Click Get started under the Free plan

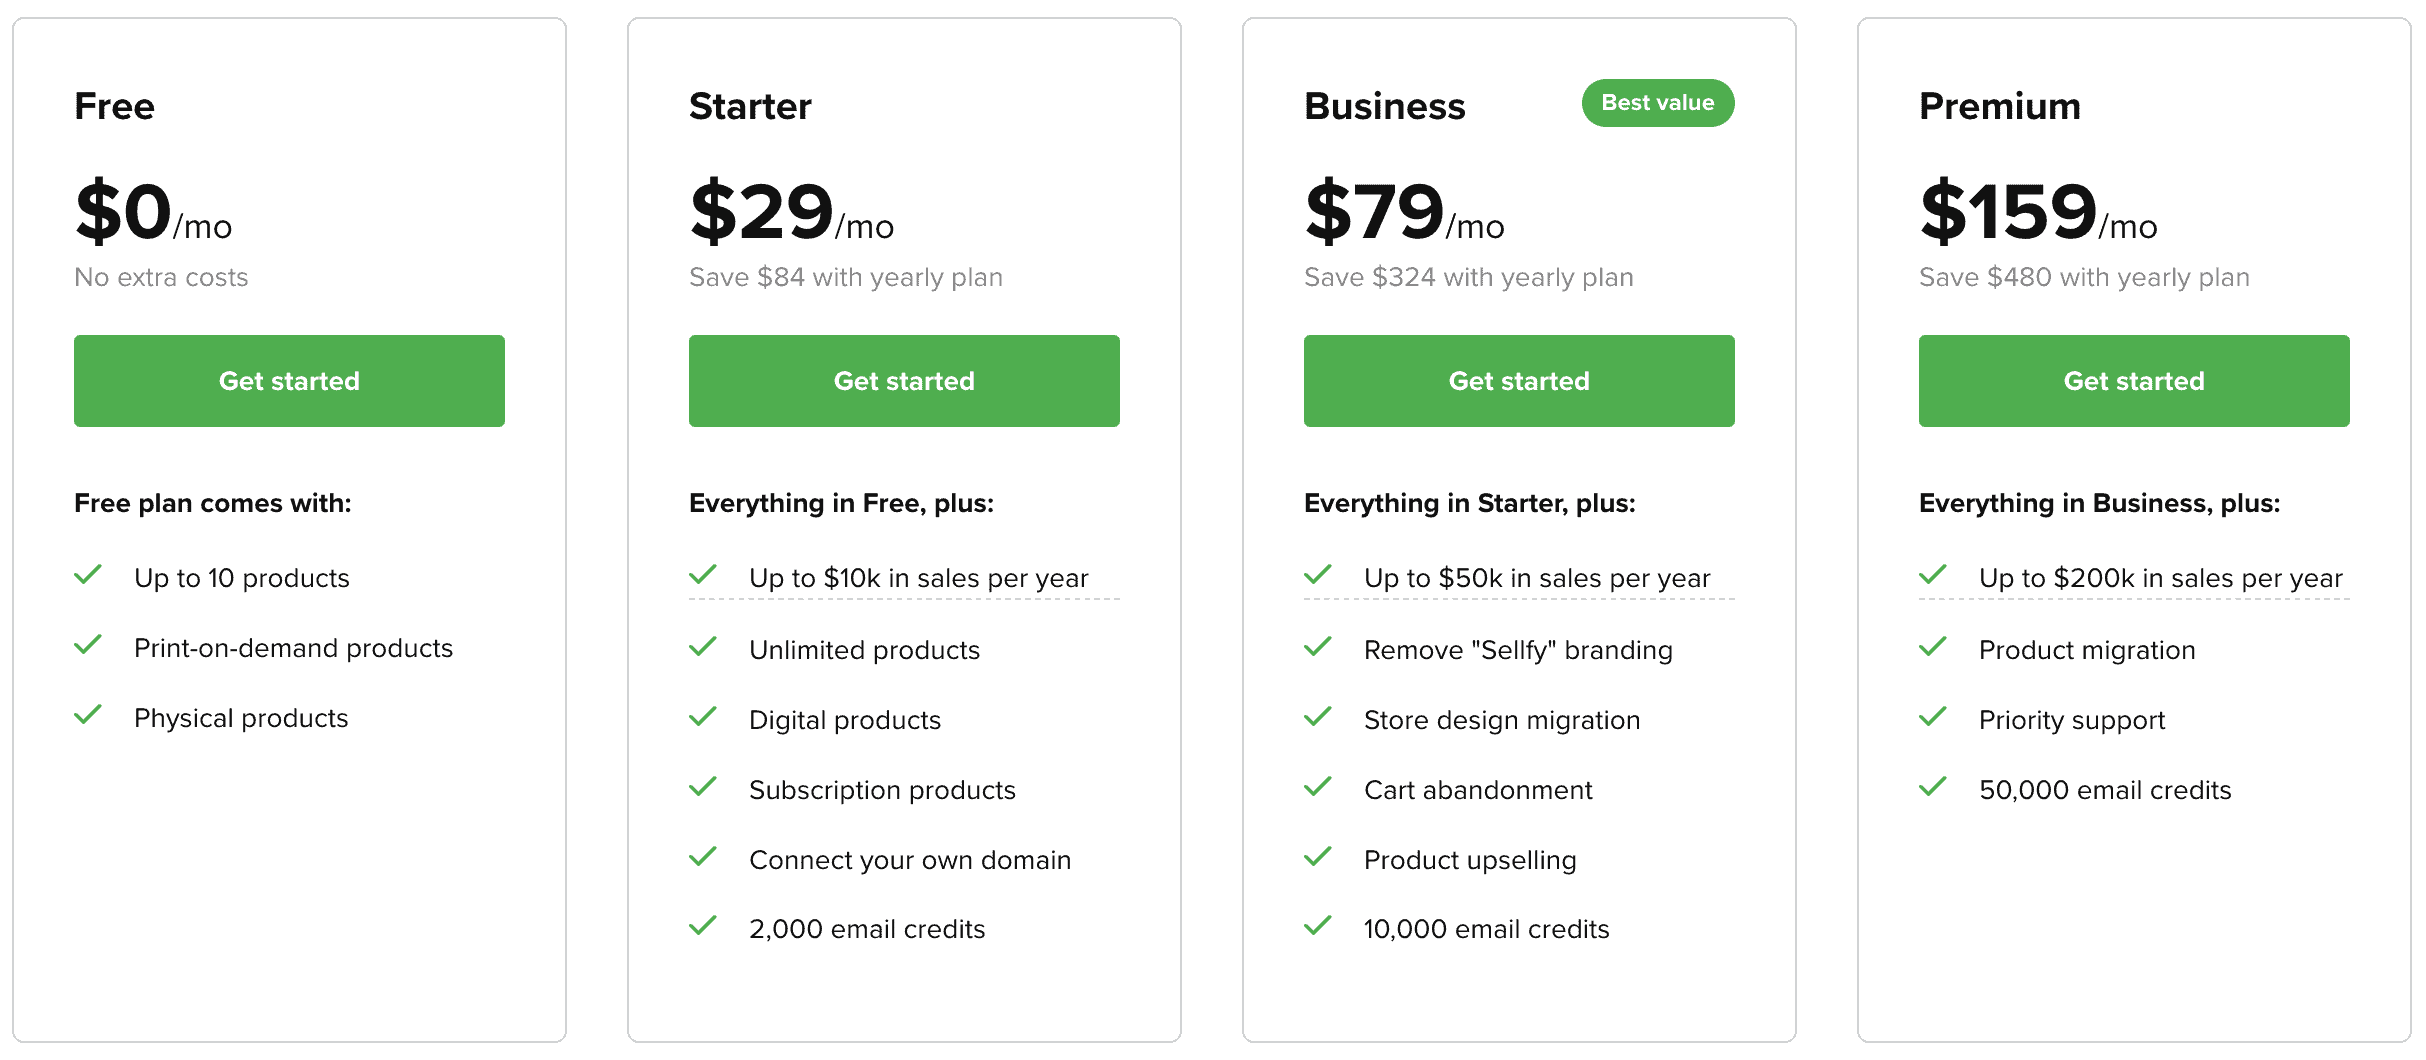[289, 380]
